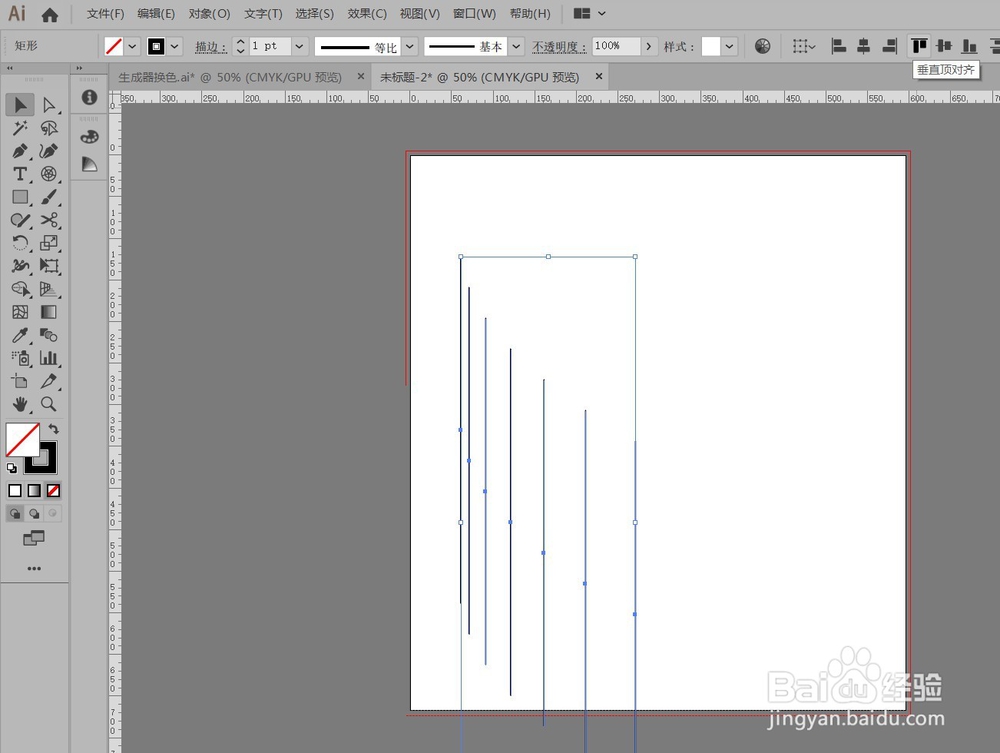Select the Zoom magnifier tool
Viewport: 1000px width, 753px height.
point(48,404)
